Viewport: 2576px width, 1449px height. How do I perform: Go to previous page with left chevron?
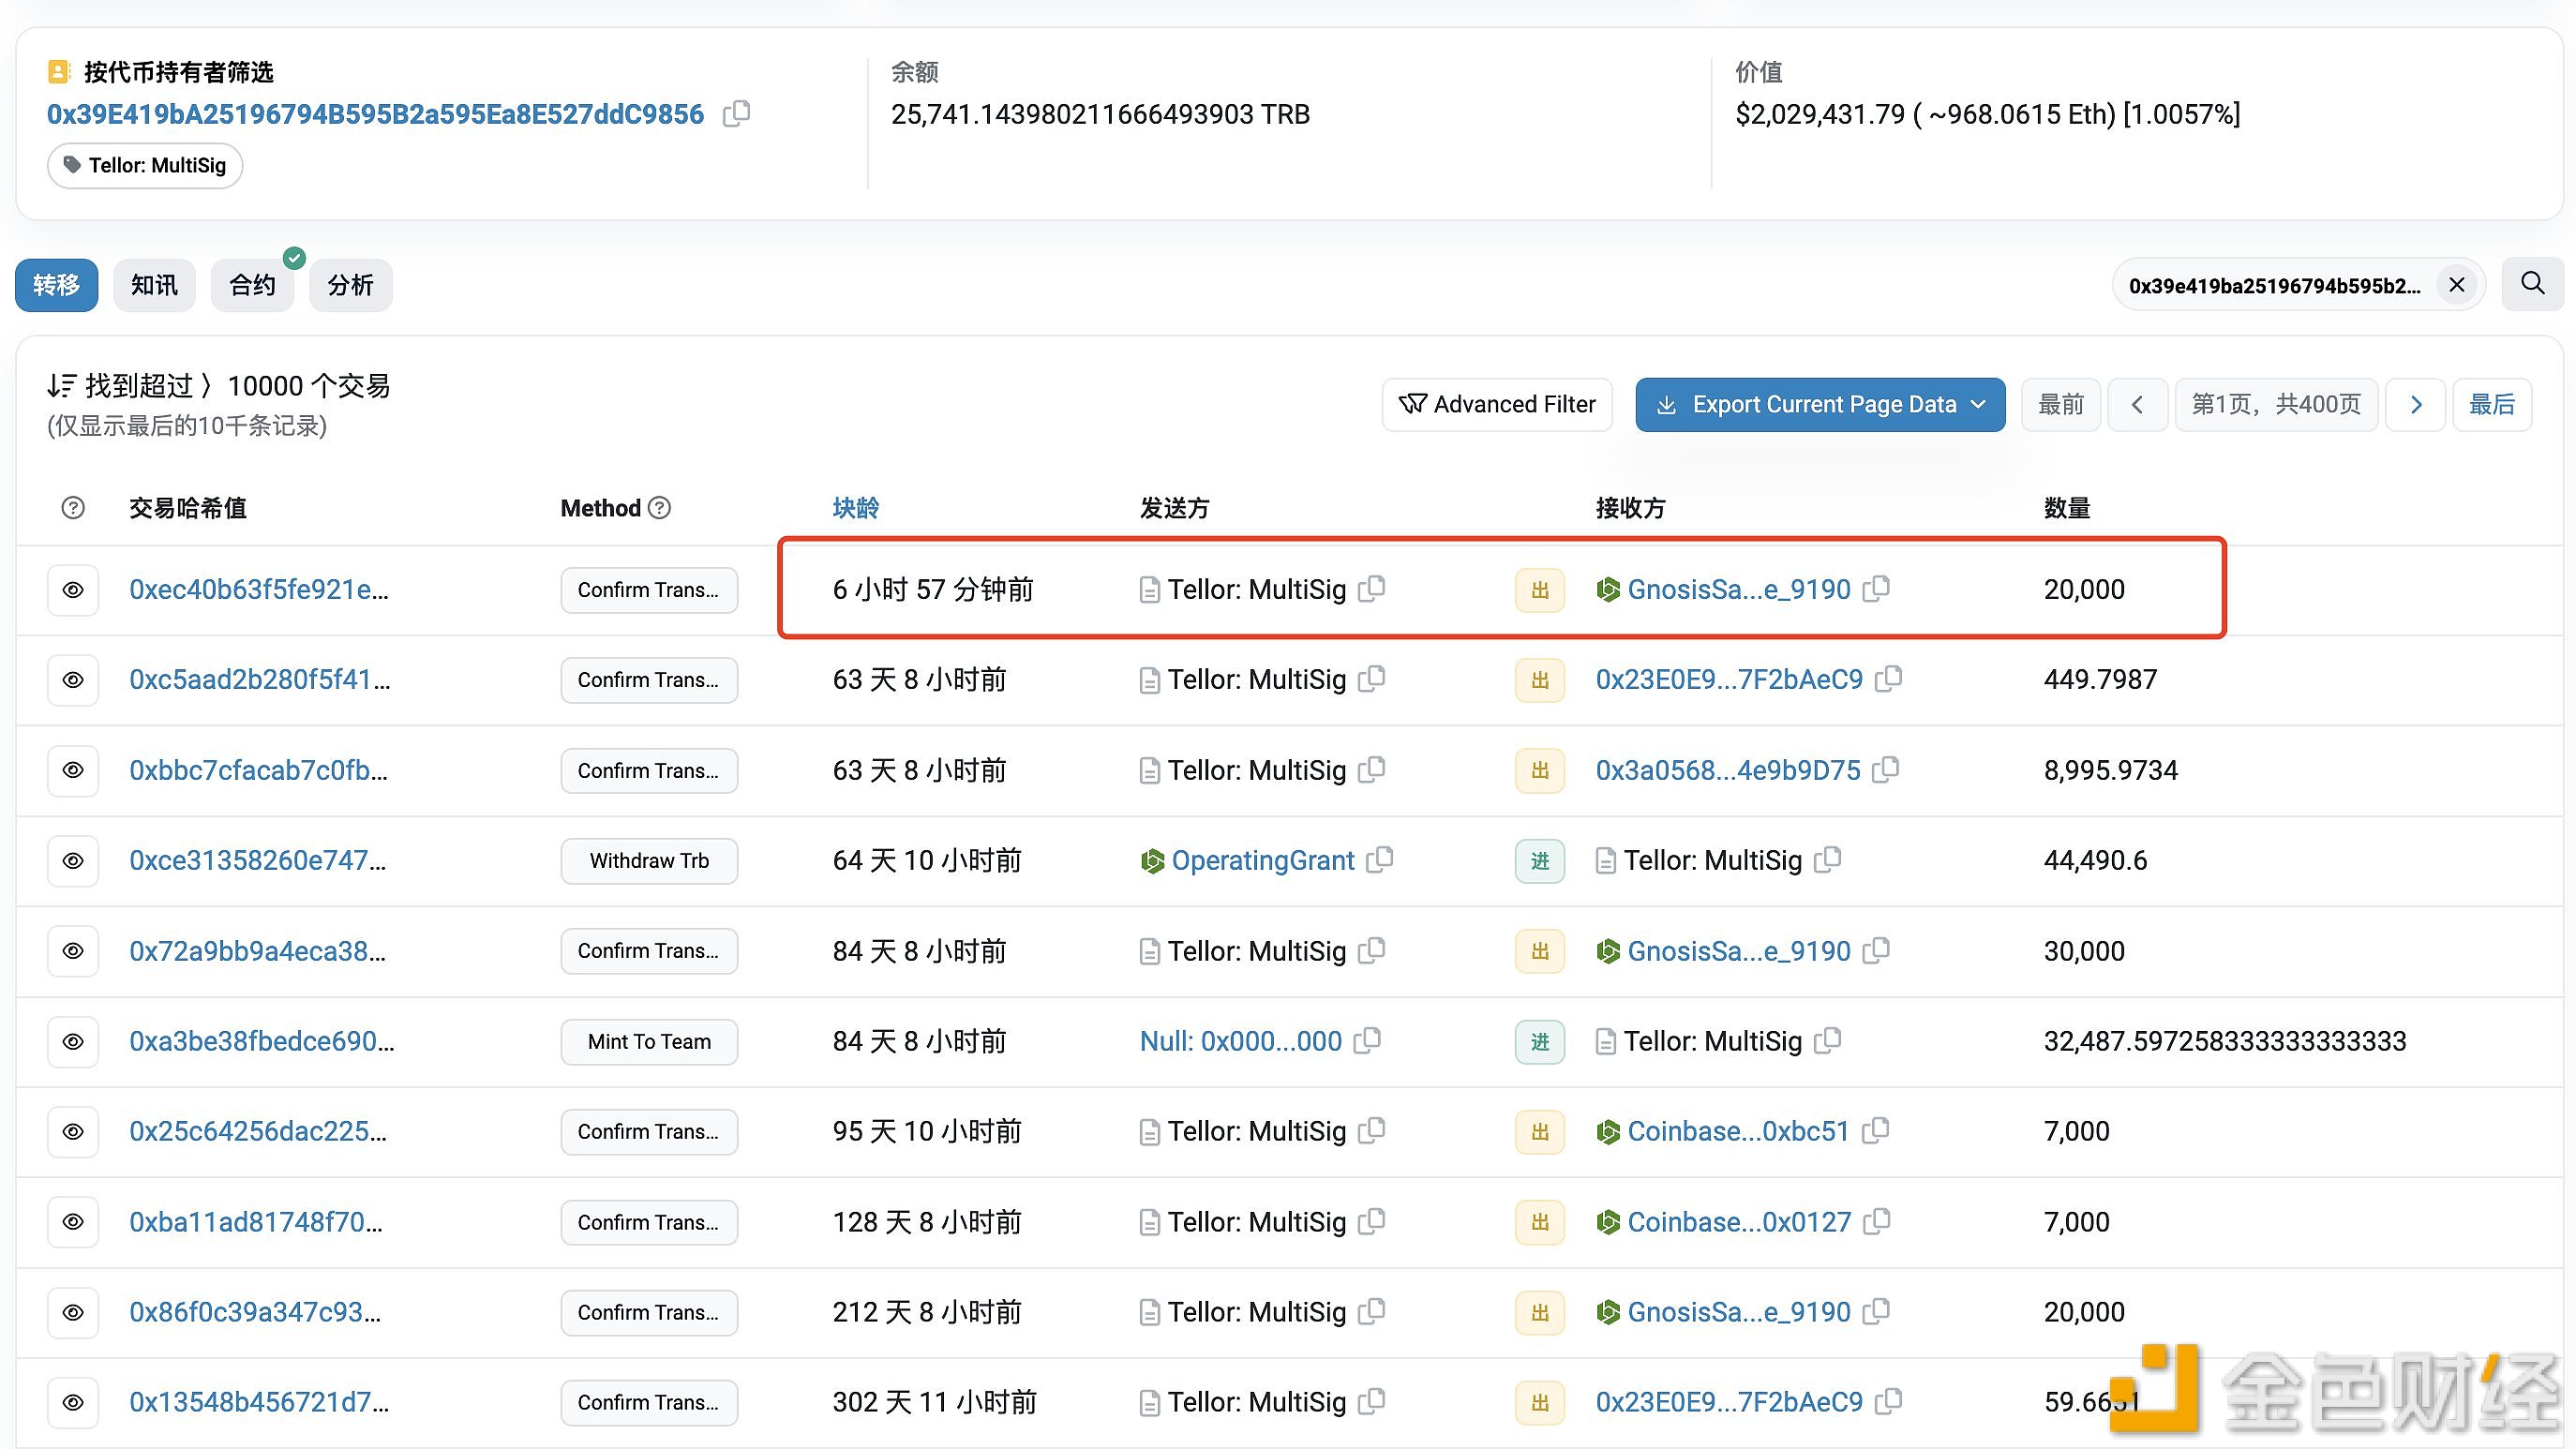pyautogui.click(x=2137, y=405)
